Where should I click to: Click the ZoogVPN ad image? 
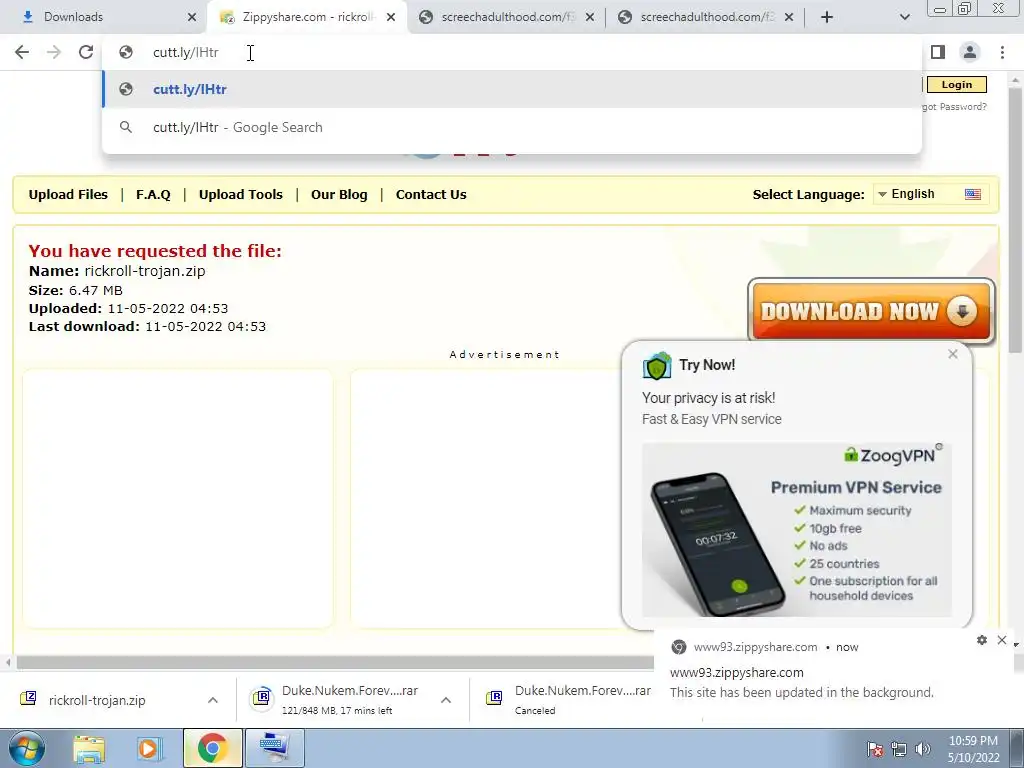tap(797, 530)
